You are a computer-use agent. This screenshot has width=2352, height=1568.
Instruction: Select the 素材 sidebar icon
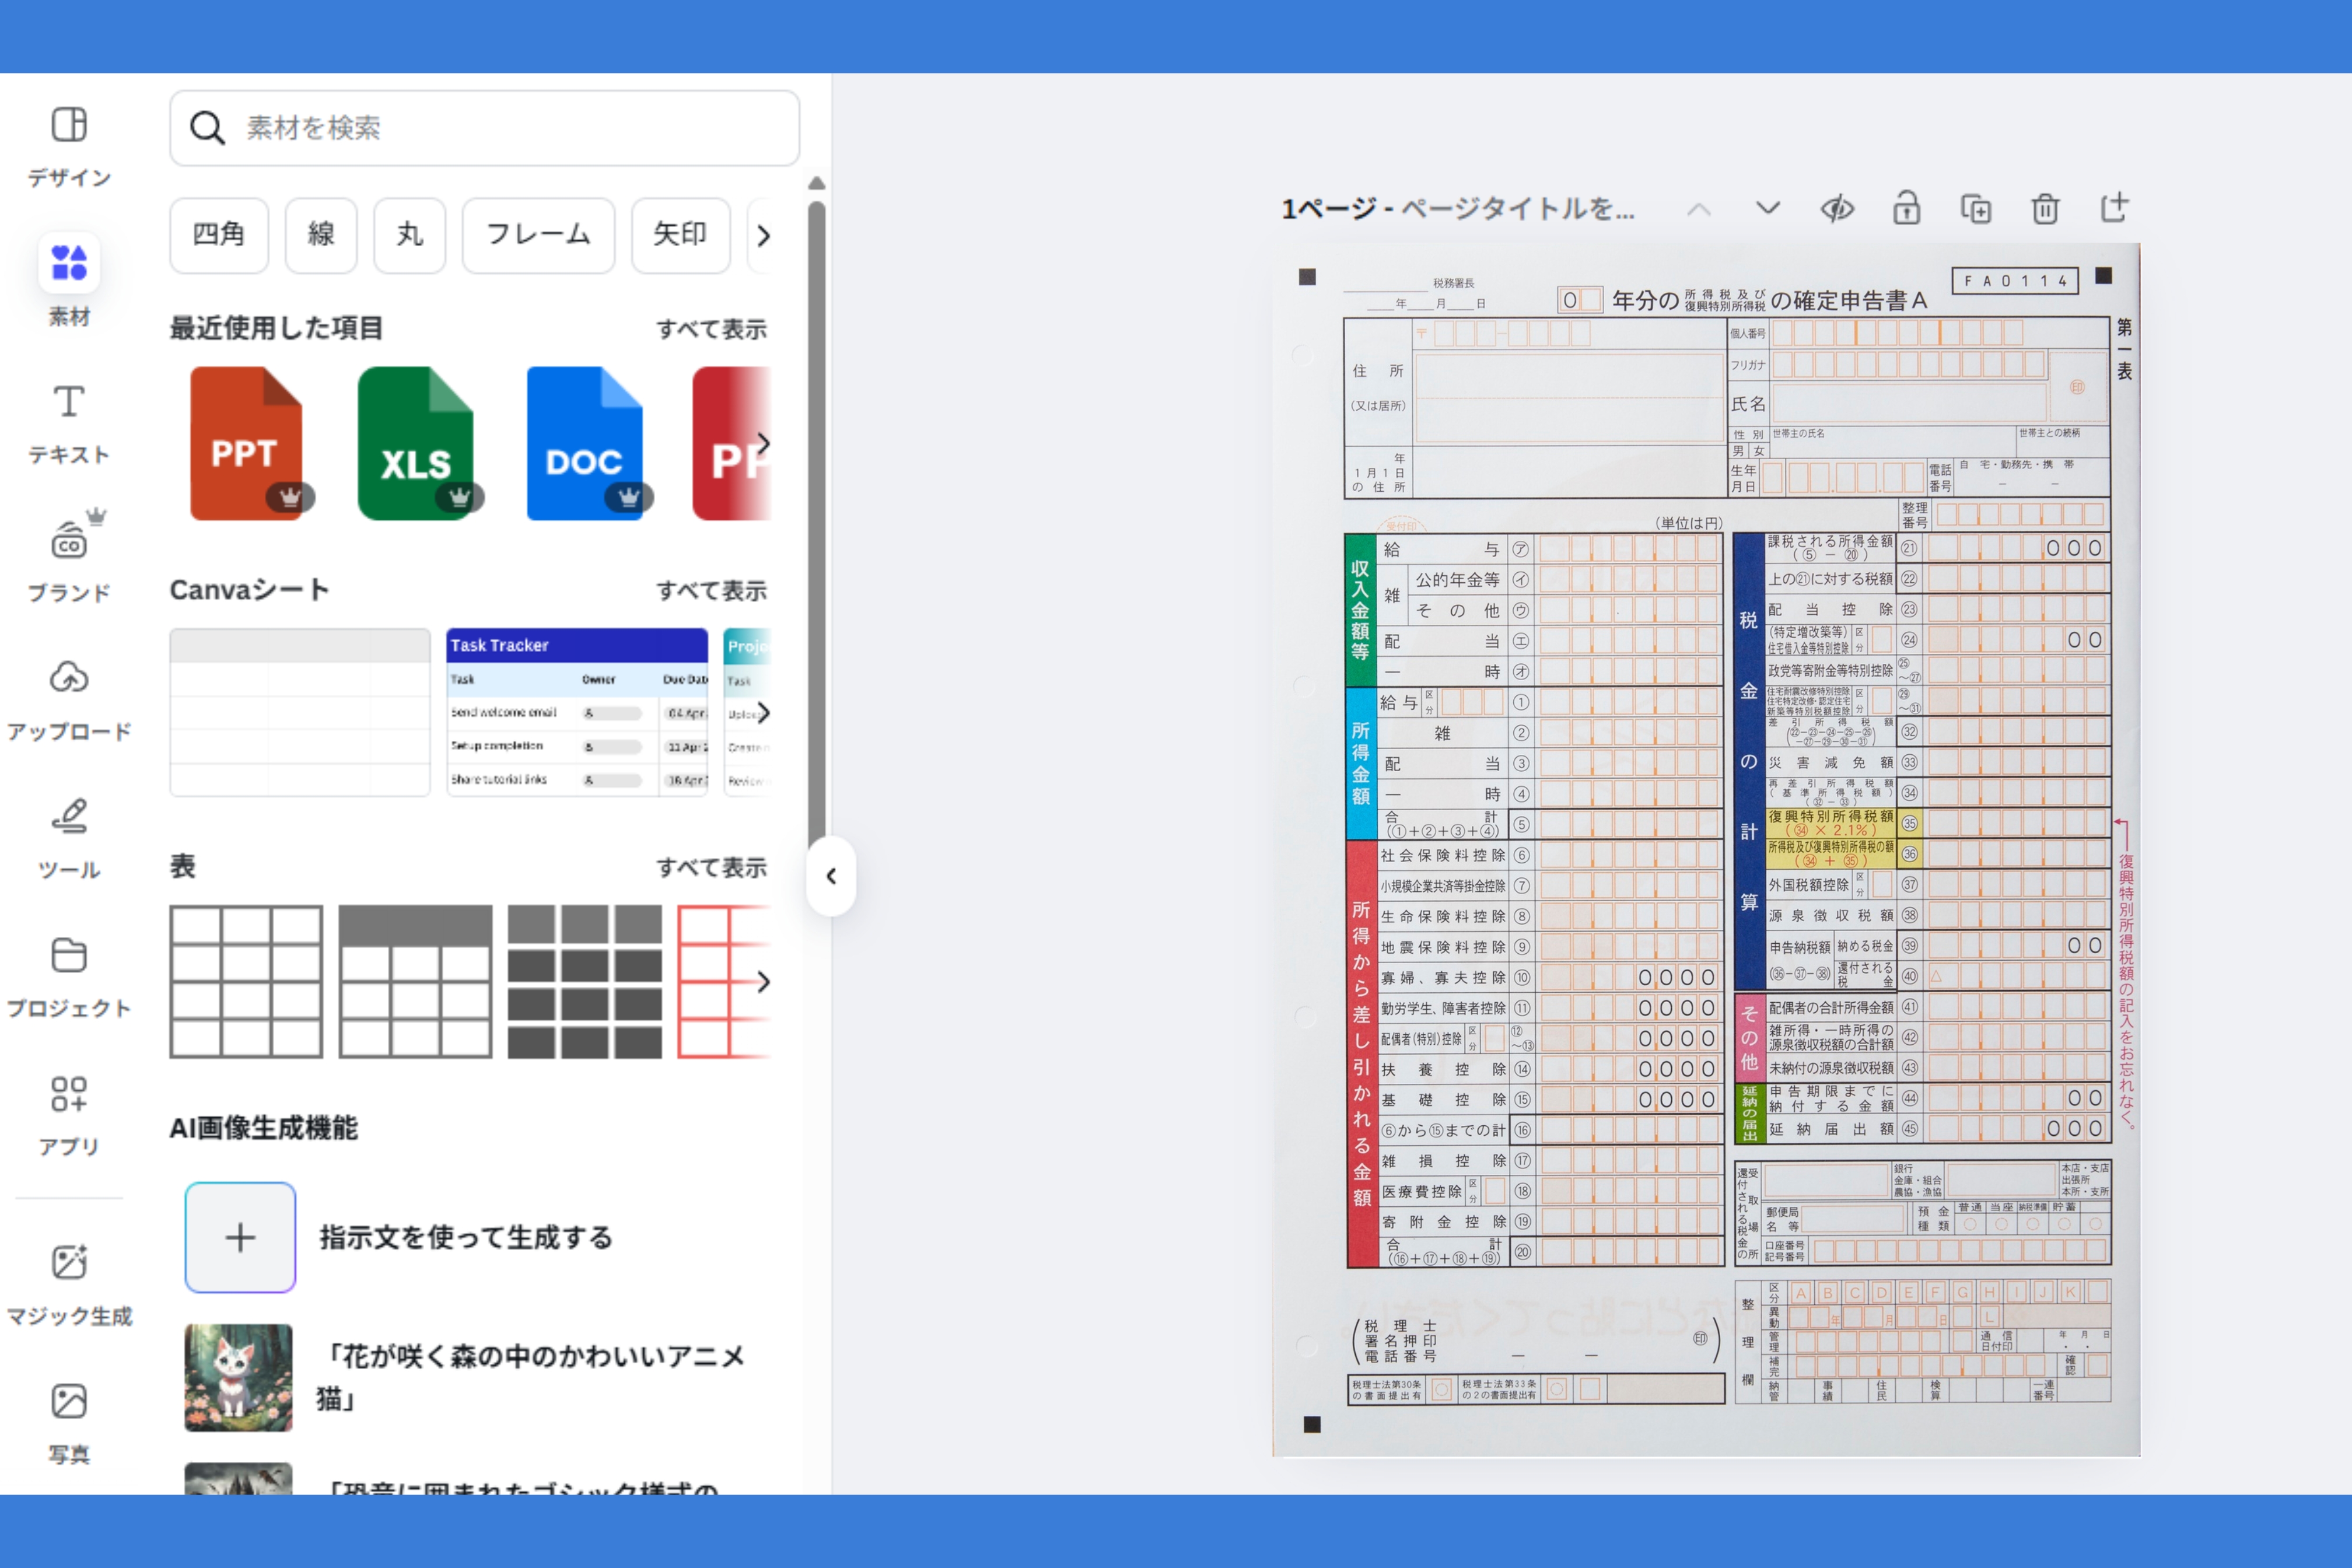[69, 264]
